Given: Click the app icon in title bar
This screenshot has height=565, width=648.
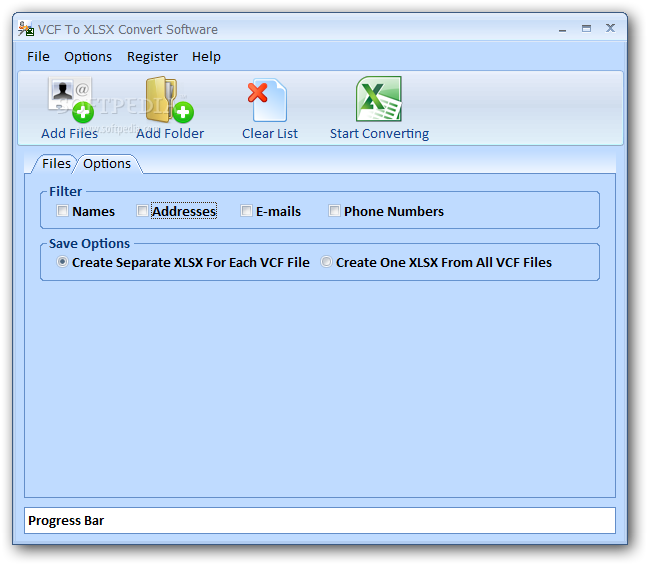Looking at the screenshot, I should point(26,29).
